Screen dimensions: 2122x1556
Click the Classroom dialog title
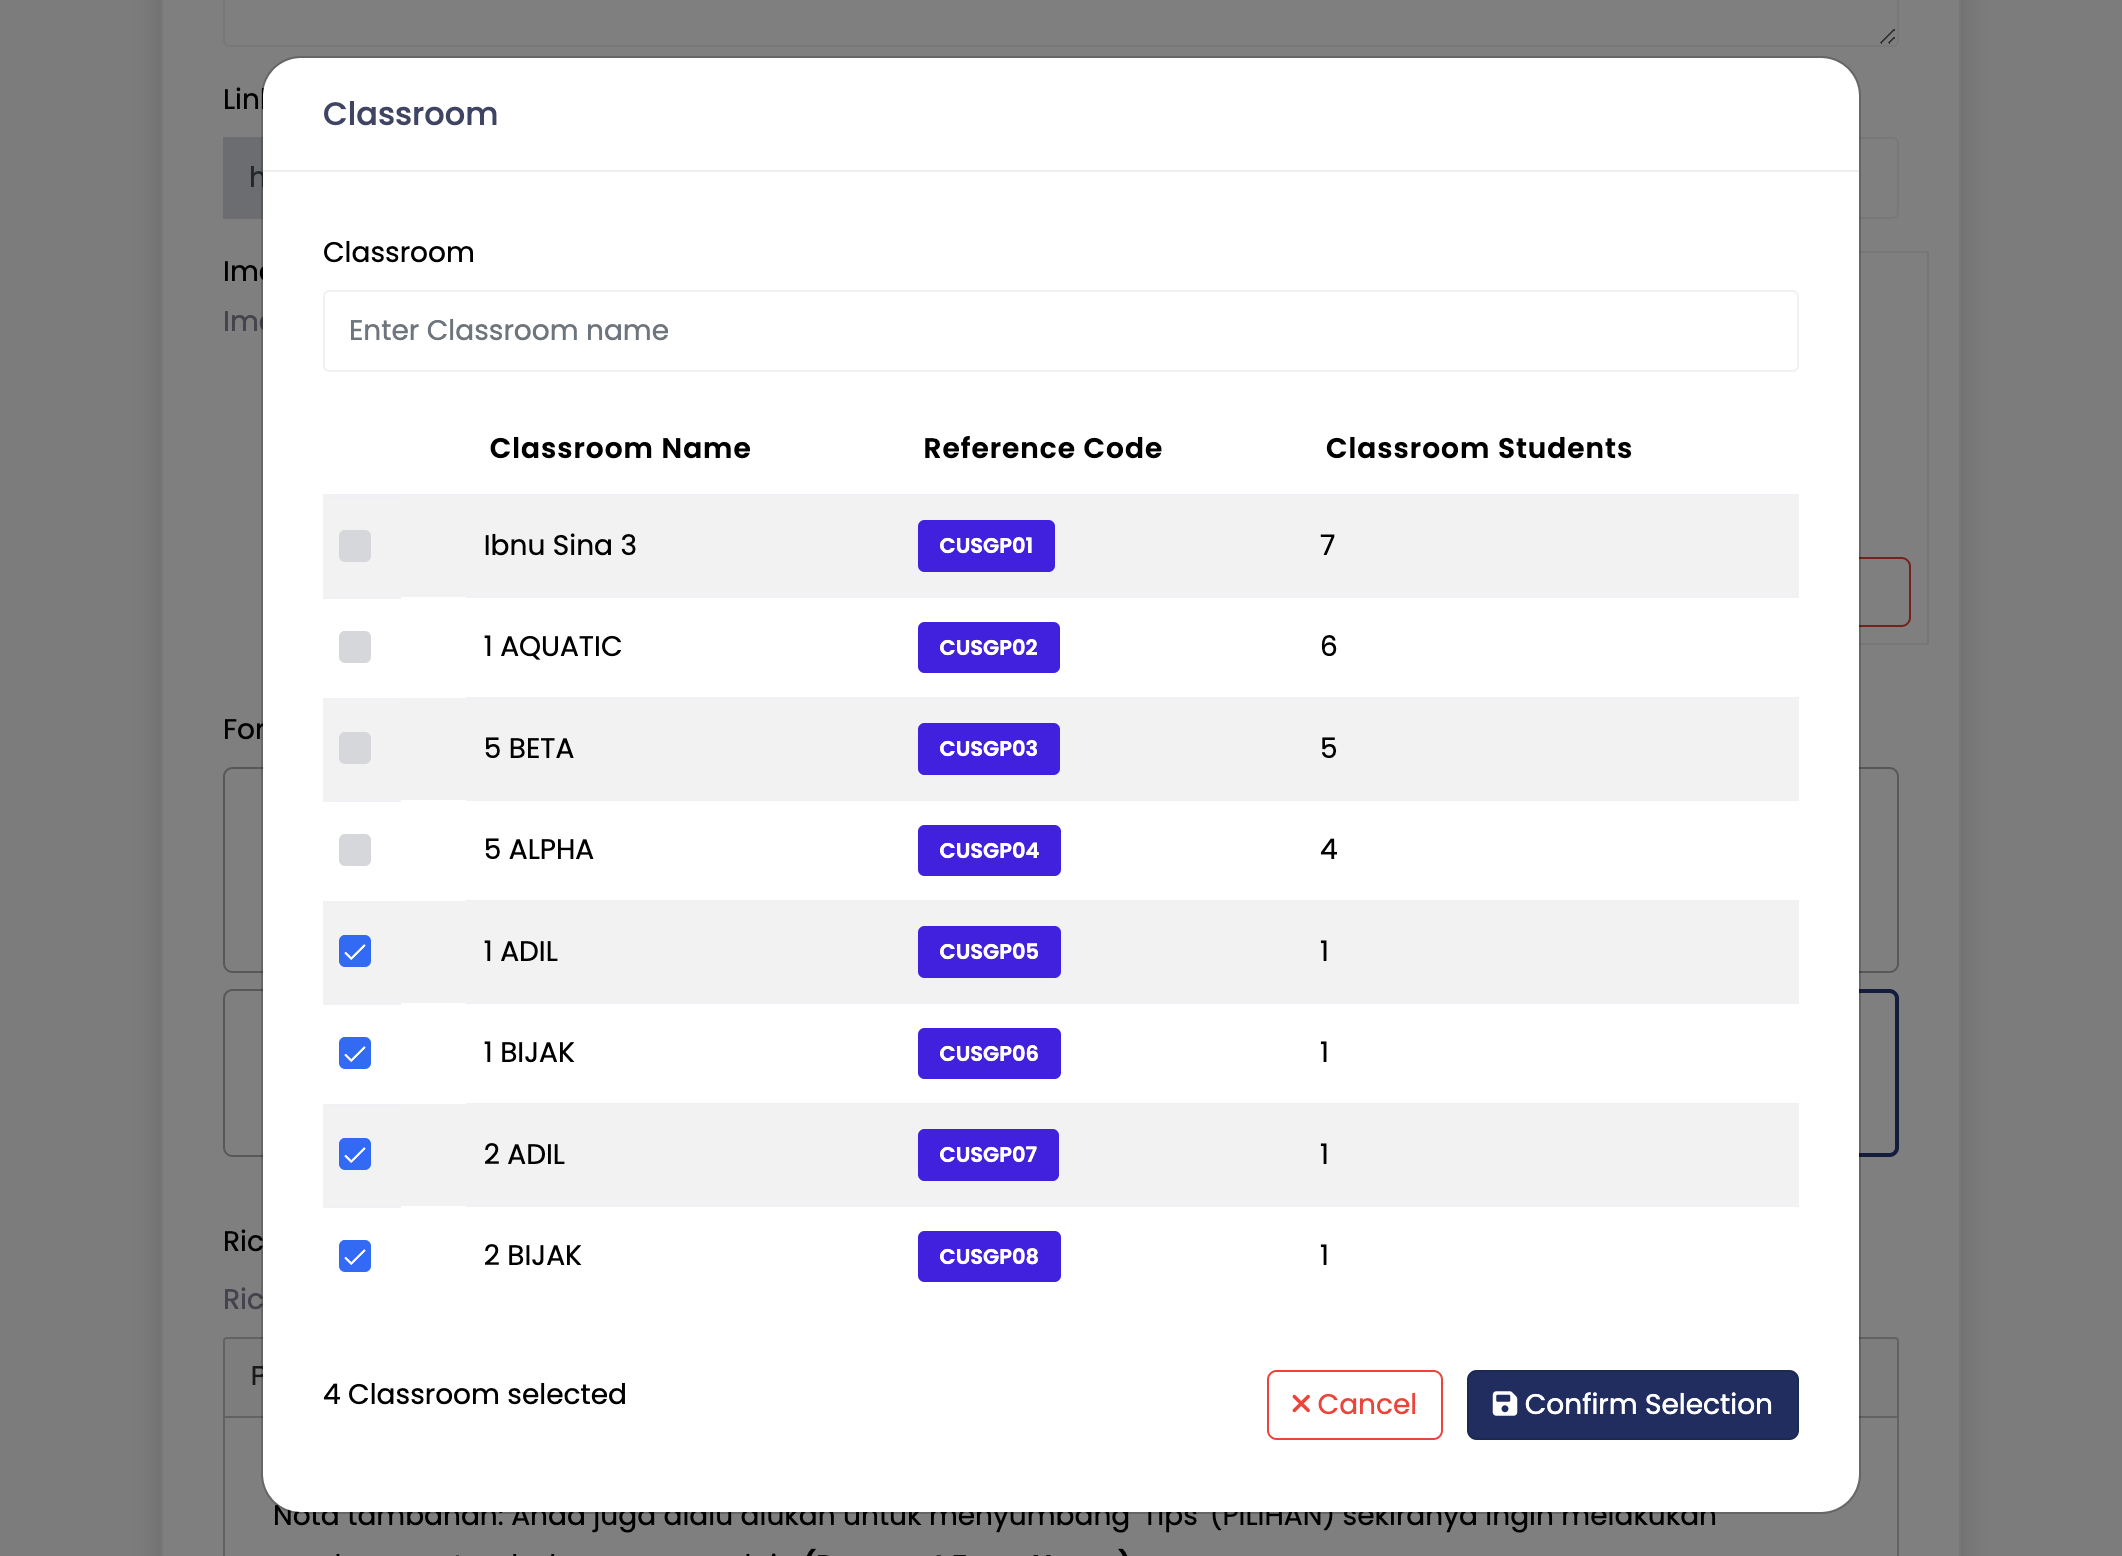410,114
